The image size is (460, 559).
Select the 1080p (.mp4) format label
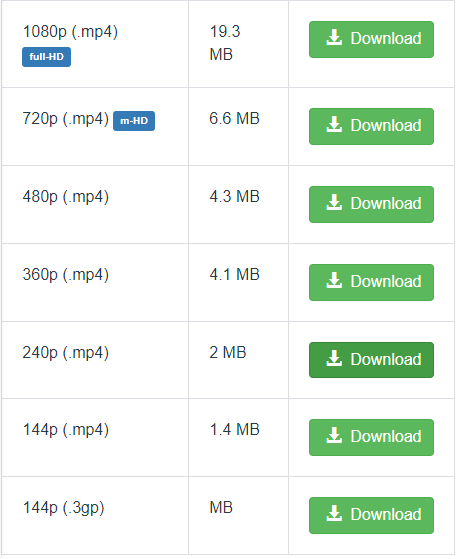click(70, 32)
